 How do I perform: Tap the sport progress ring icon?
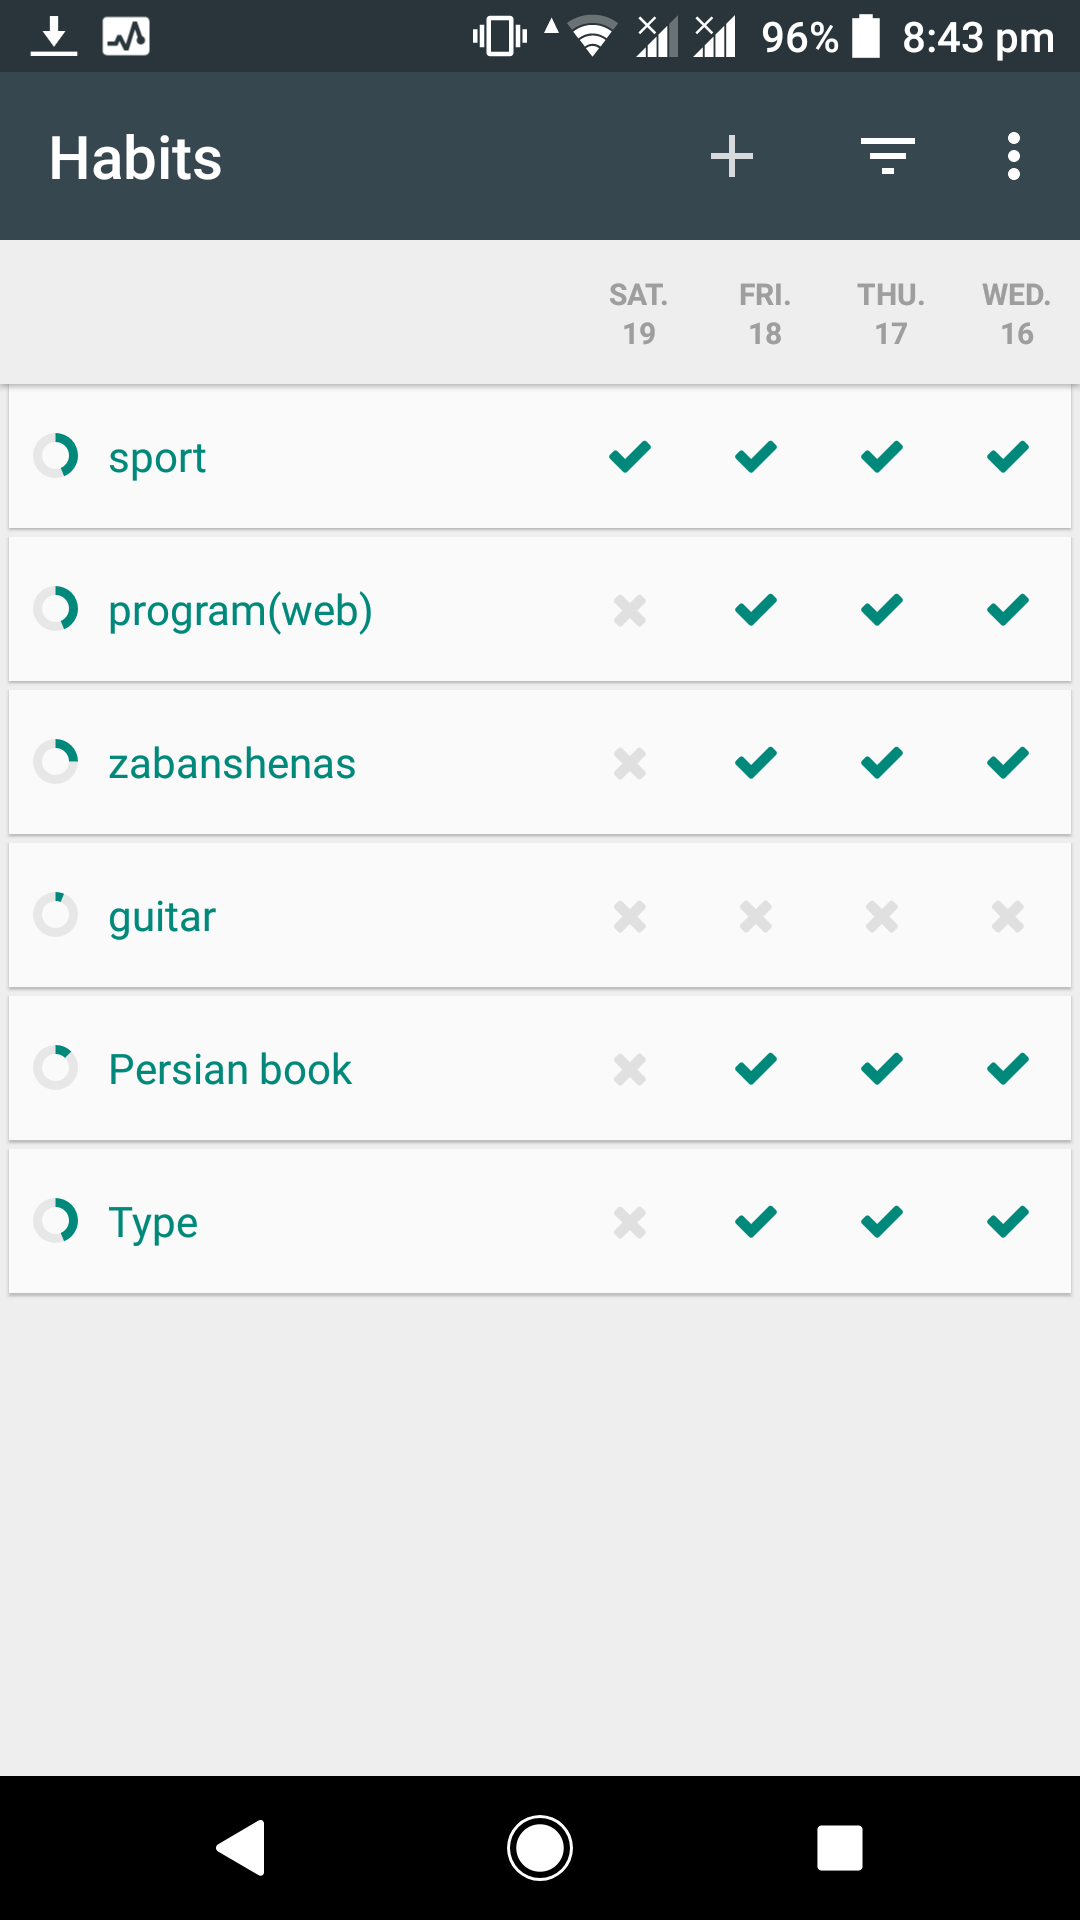(x=56, y=456)
